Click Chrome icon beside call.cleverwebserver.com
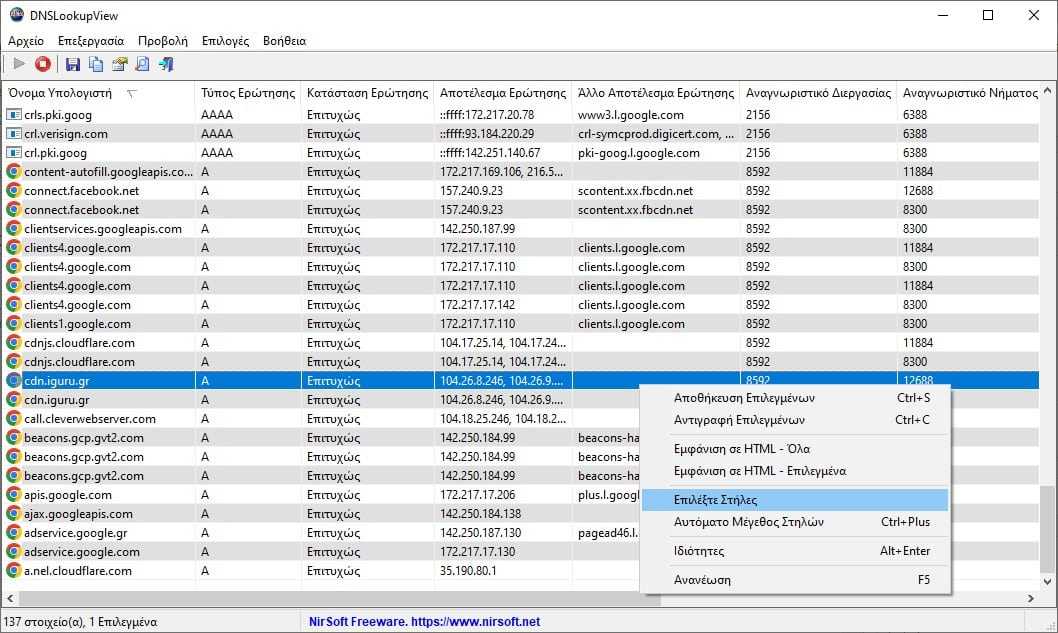 pyautogui.click(x=13, y=419)
